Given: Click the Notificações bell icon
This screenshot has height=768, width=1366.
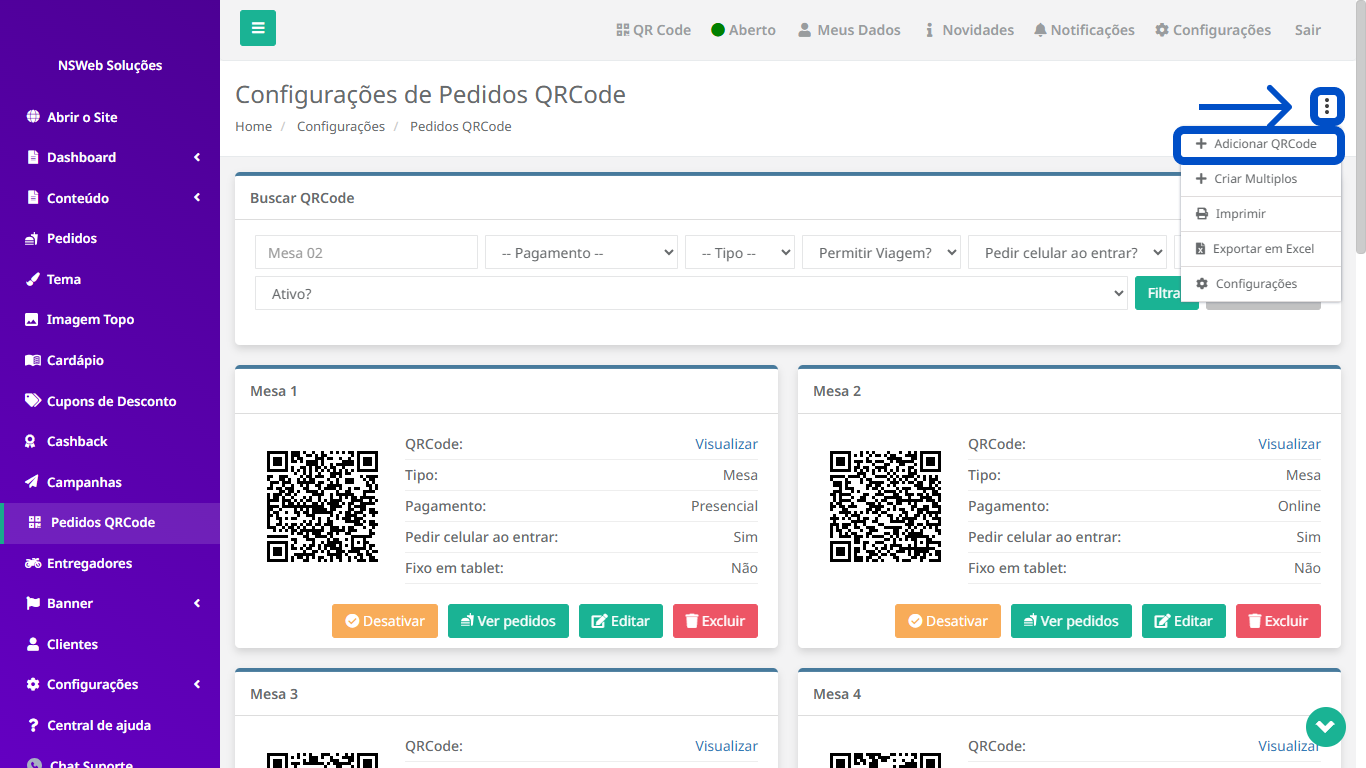Looking at the screenshot, I should pos(1041,30).
